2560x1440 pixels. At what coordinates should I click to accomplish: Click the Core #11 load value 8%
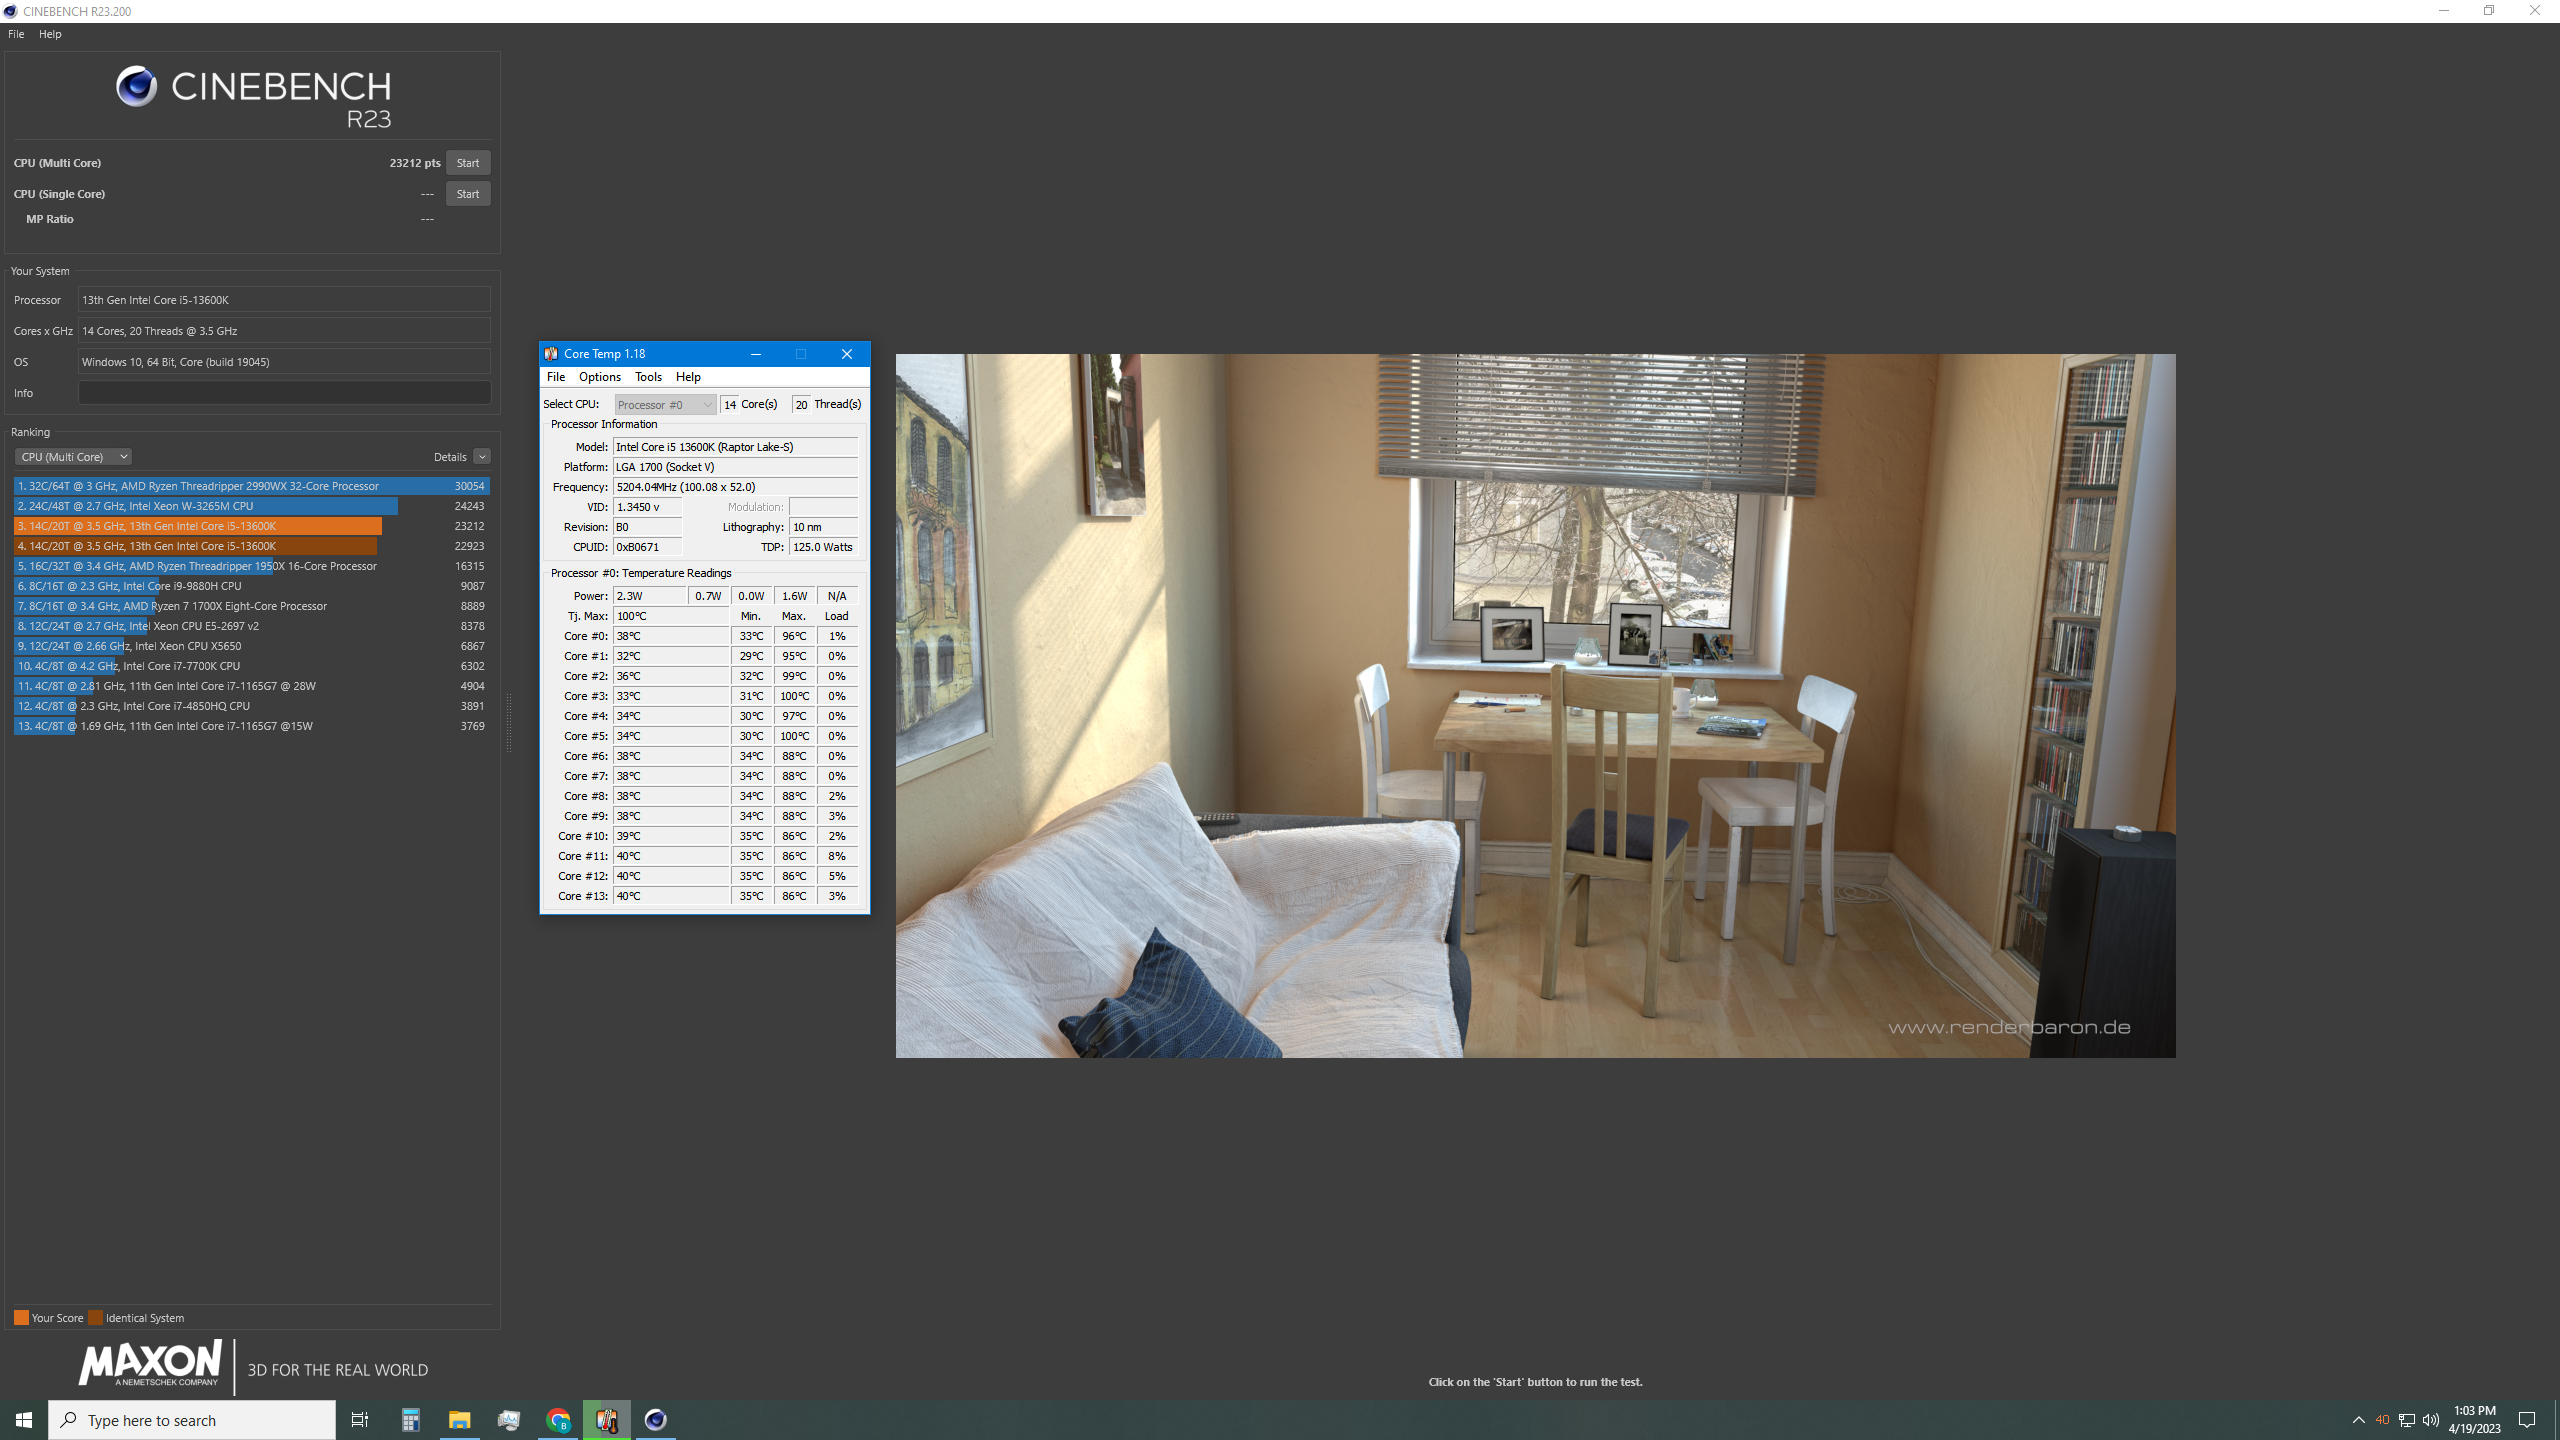[837, 856]
